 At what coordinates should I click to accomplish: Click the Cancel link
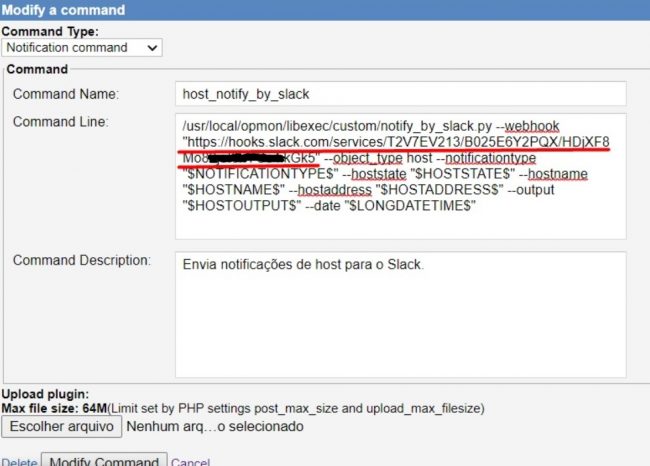tap(191, 462)
